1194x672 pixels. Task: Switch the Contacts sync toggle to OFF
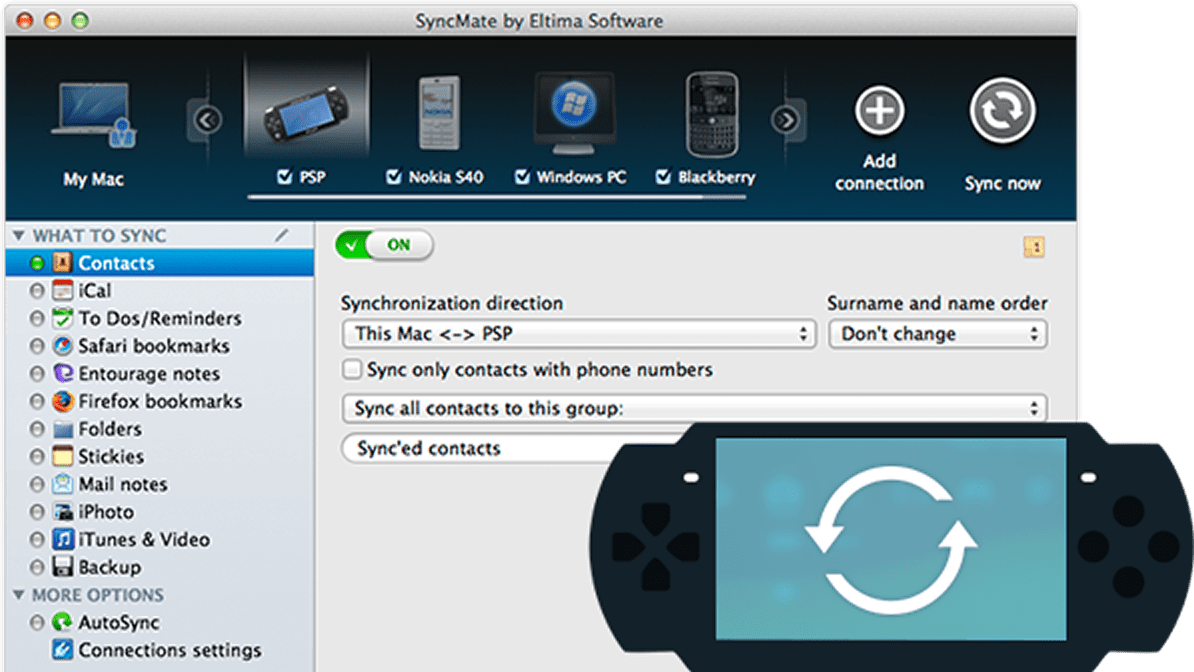tap(385, 244)
